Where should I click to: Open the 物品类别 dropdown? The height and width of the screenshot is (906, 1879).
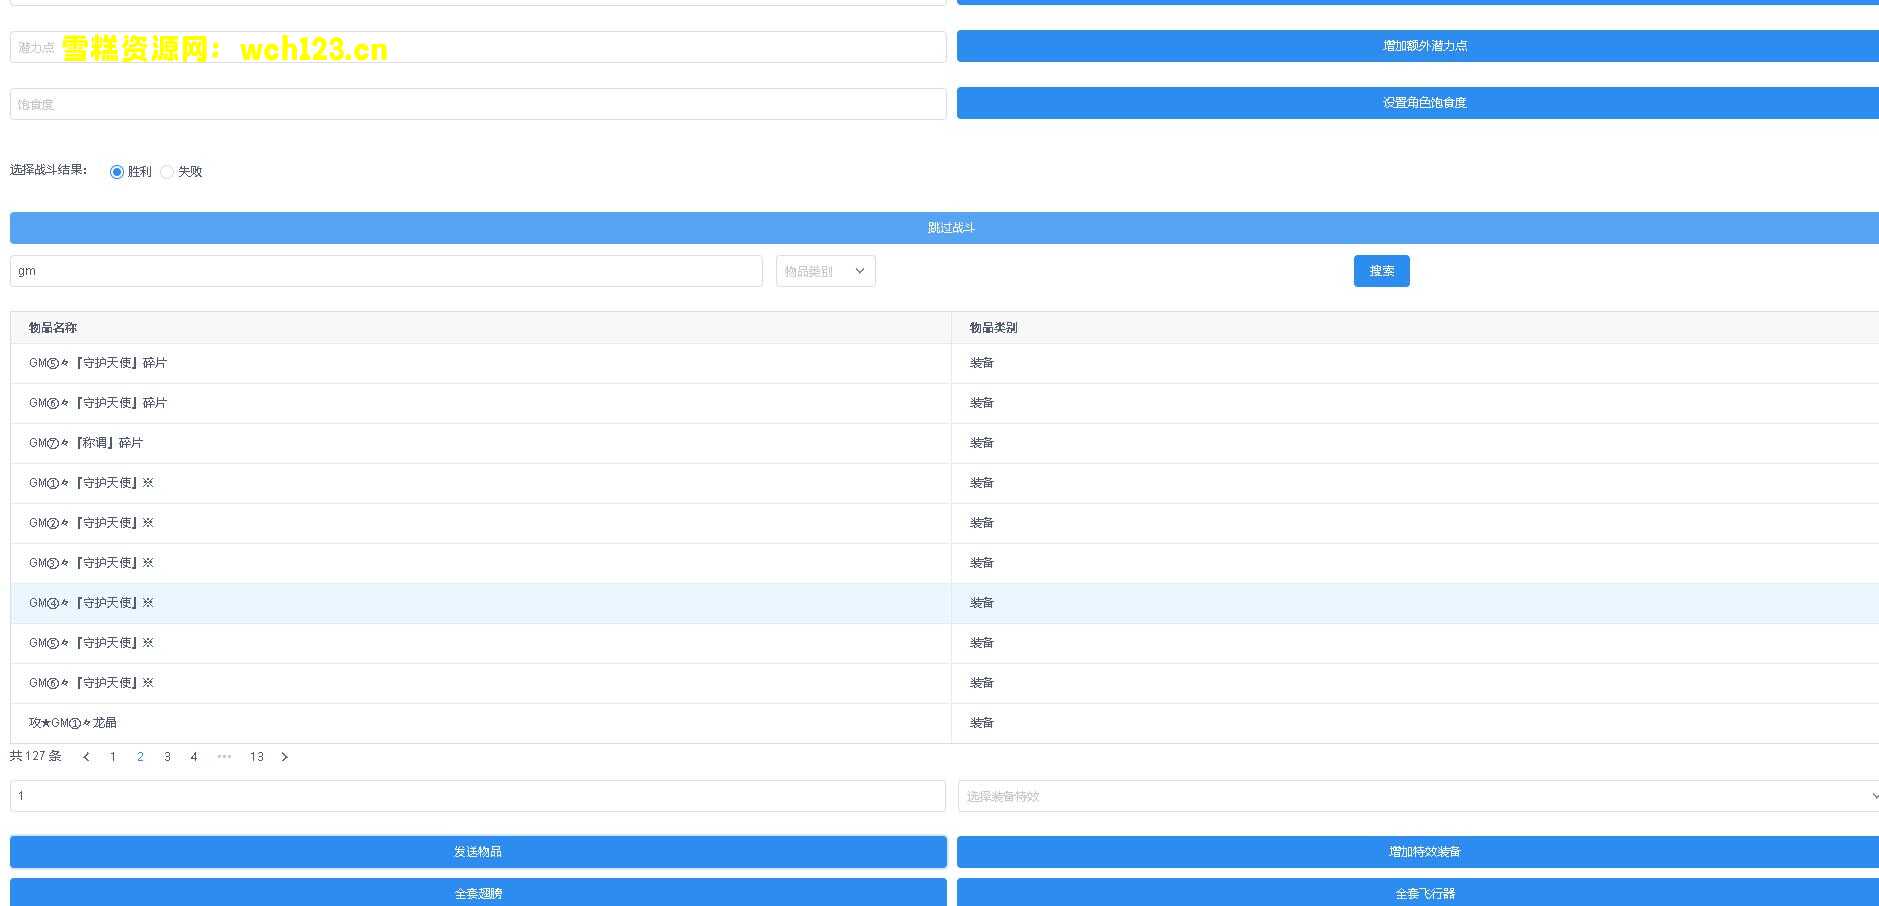point(825,271)
